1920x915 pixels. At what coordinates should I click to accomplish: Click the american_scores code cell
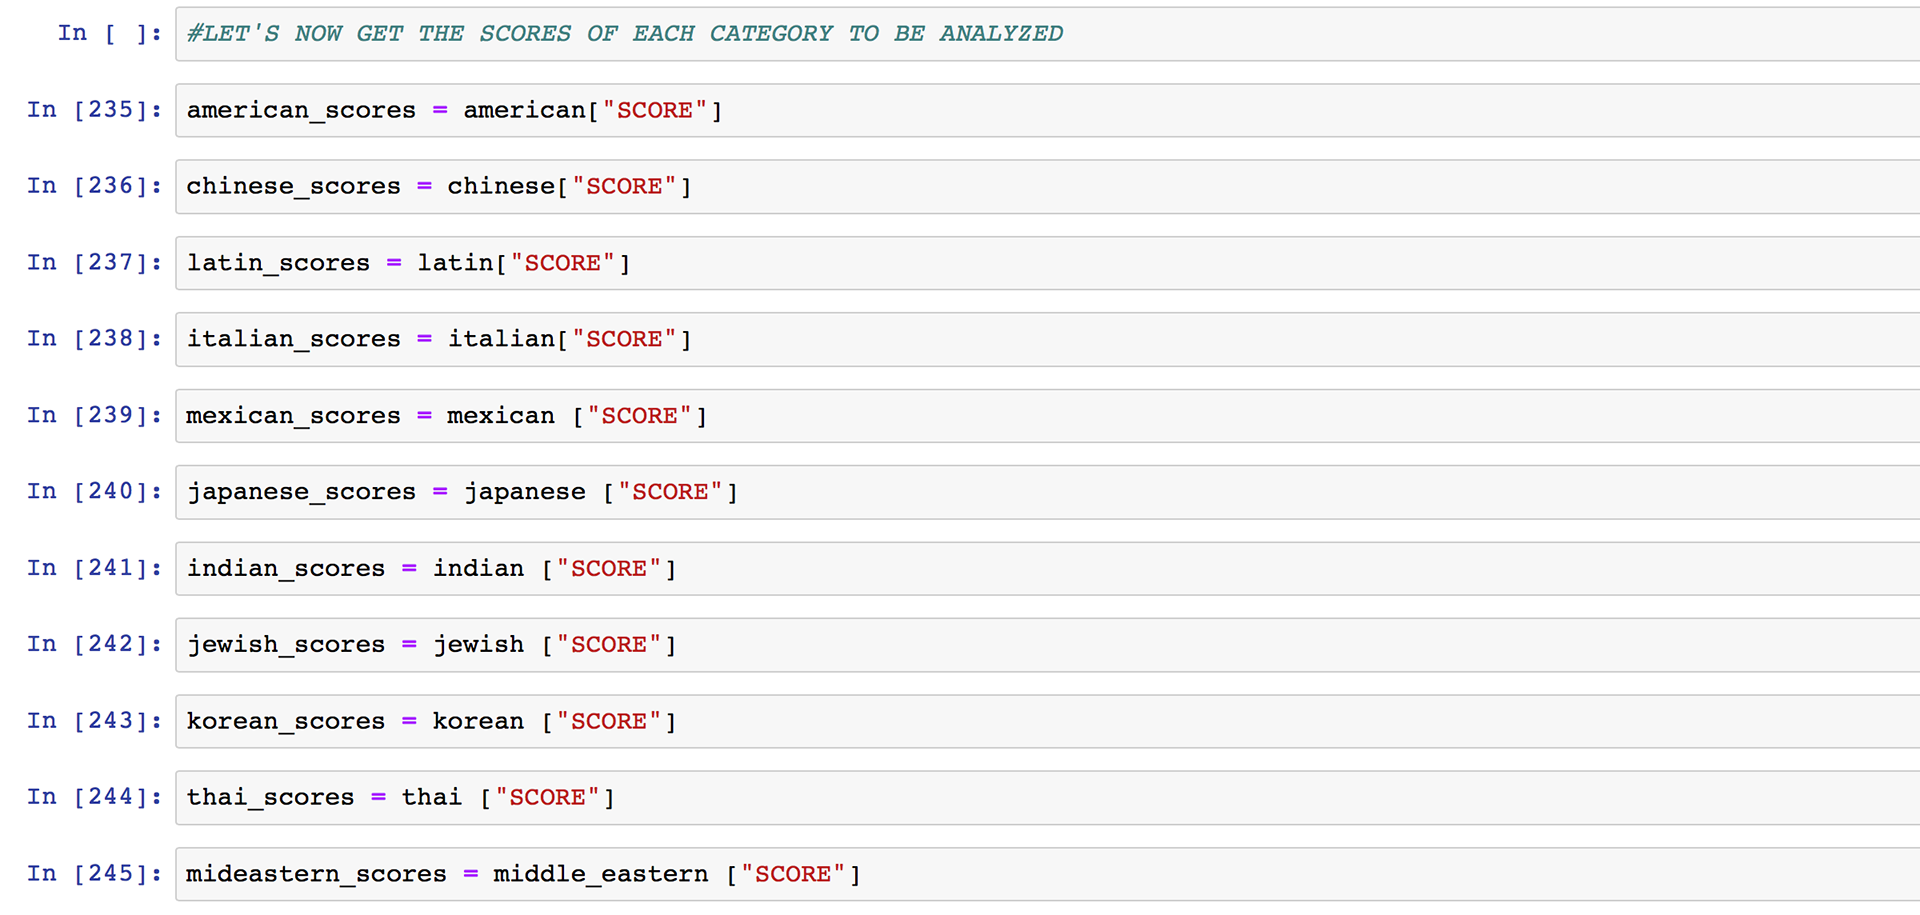(x=1047, y=110)
